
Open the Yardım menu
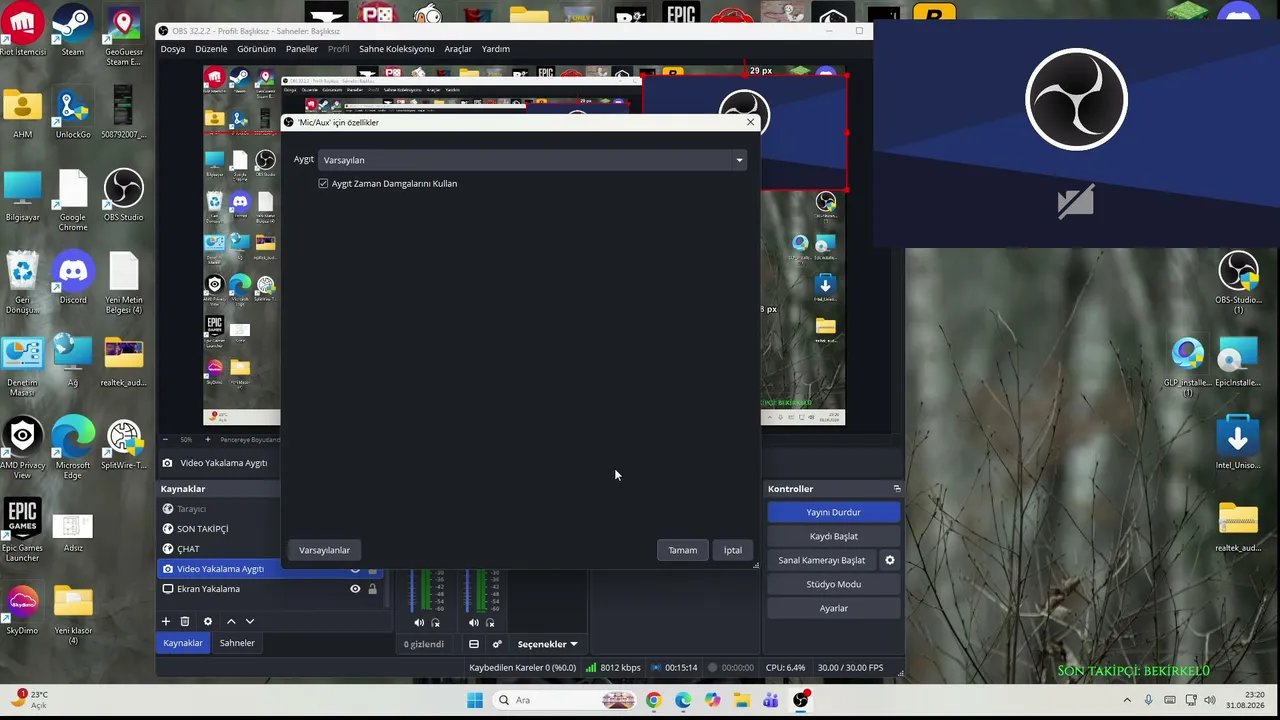496,49
